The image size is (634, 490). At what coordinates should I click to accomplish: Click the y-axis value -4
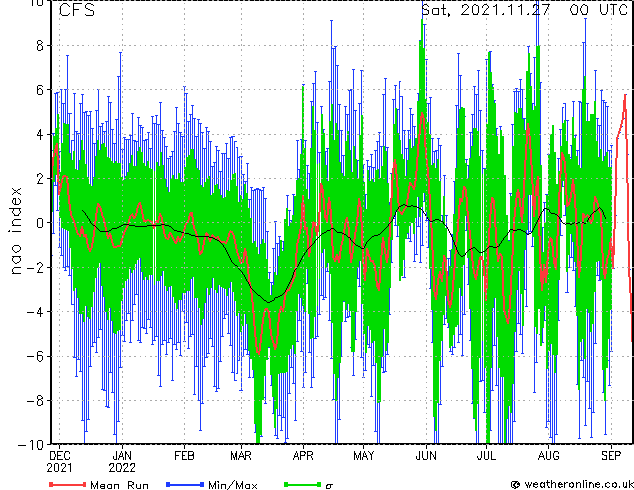34,312
